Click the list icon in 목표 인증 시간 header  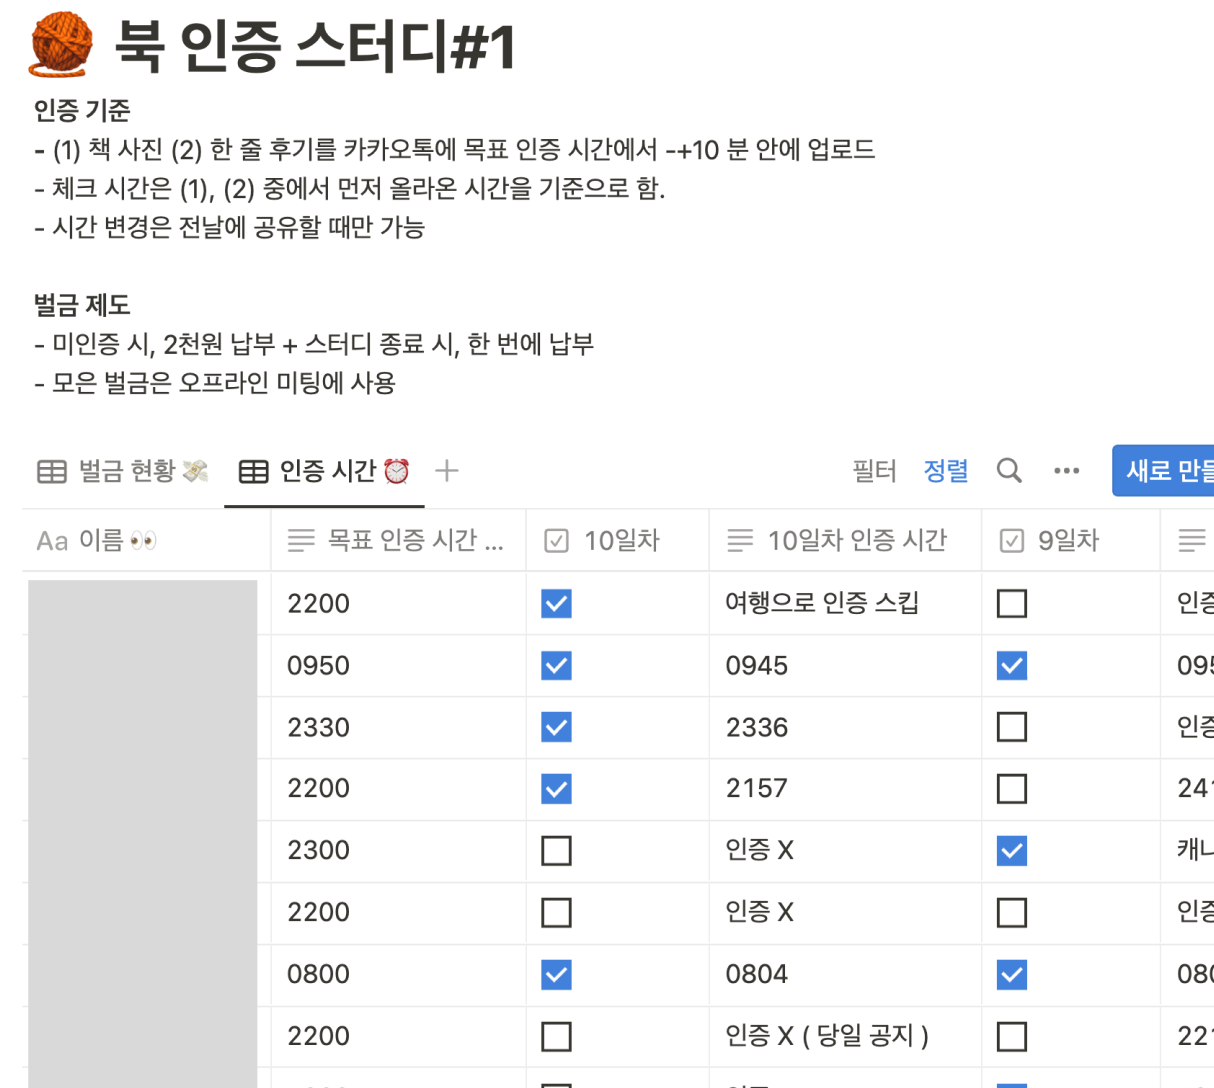pyautogui.click(x=300, y=540)
